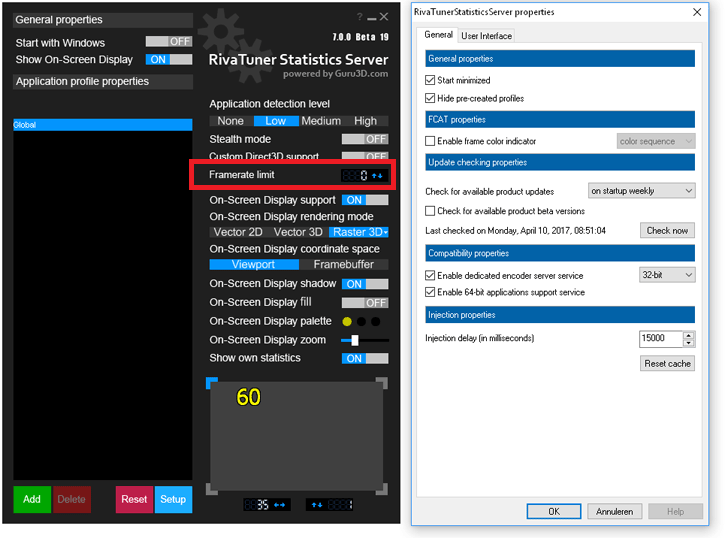This screenshot has height=538, width=725.
Task: Open the Raster 3D mode dropdown arrow
Action: (386, 232)
